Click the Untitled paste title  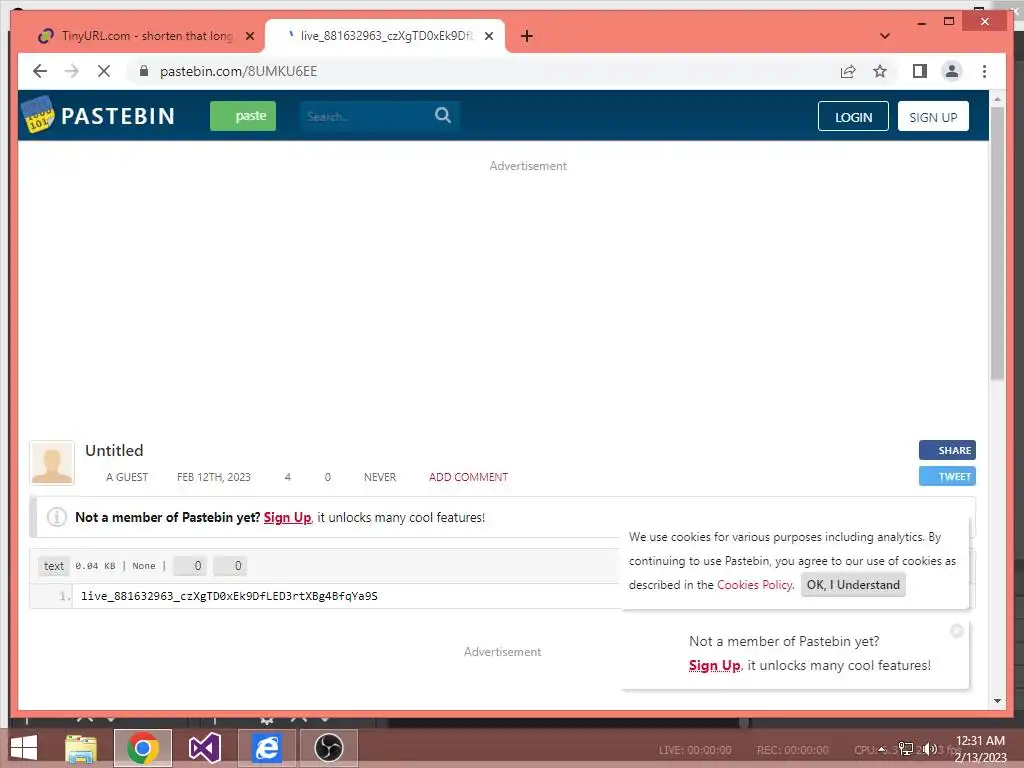tap(114, 451)
